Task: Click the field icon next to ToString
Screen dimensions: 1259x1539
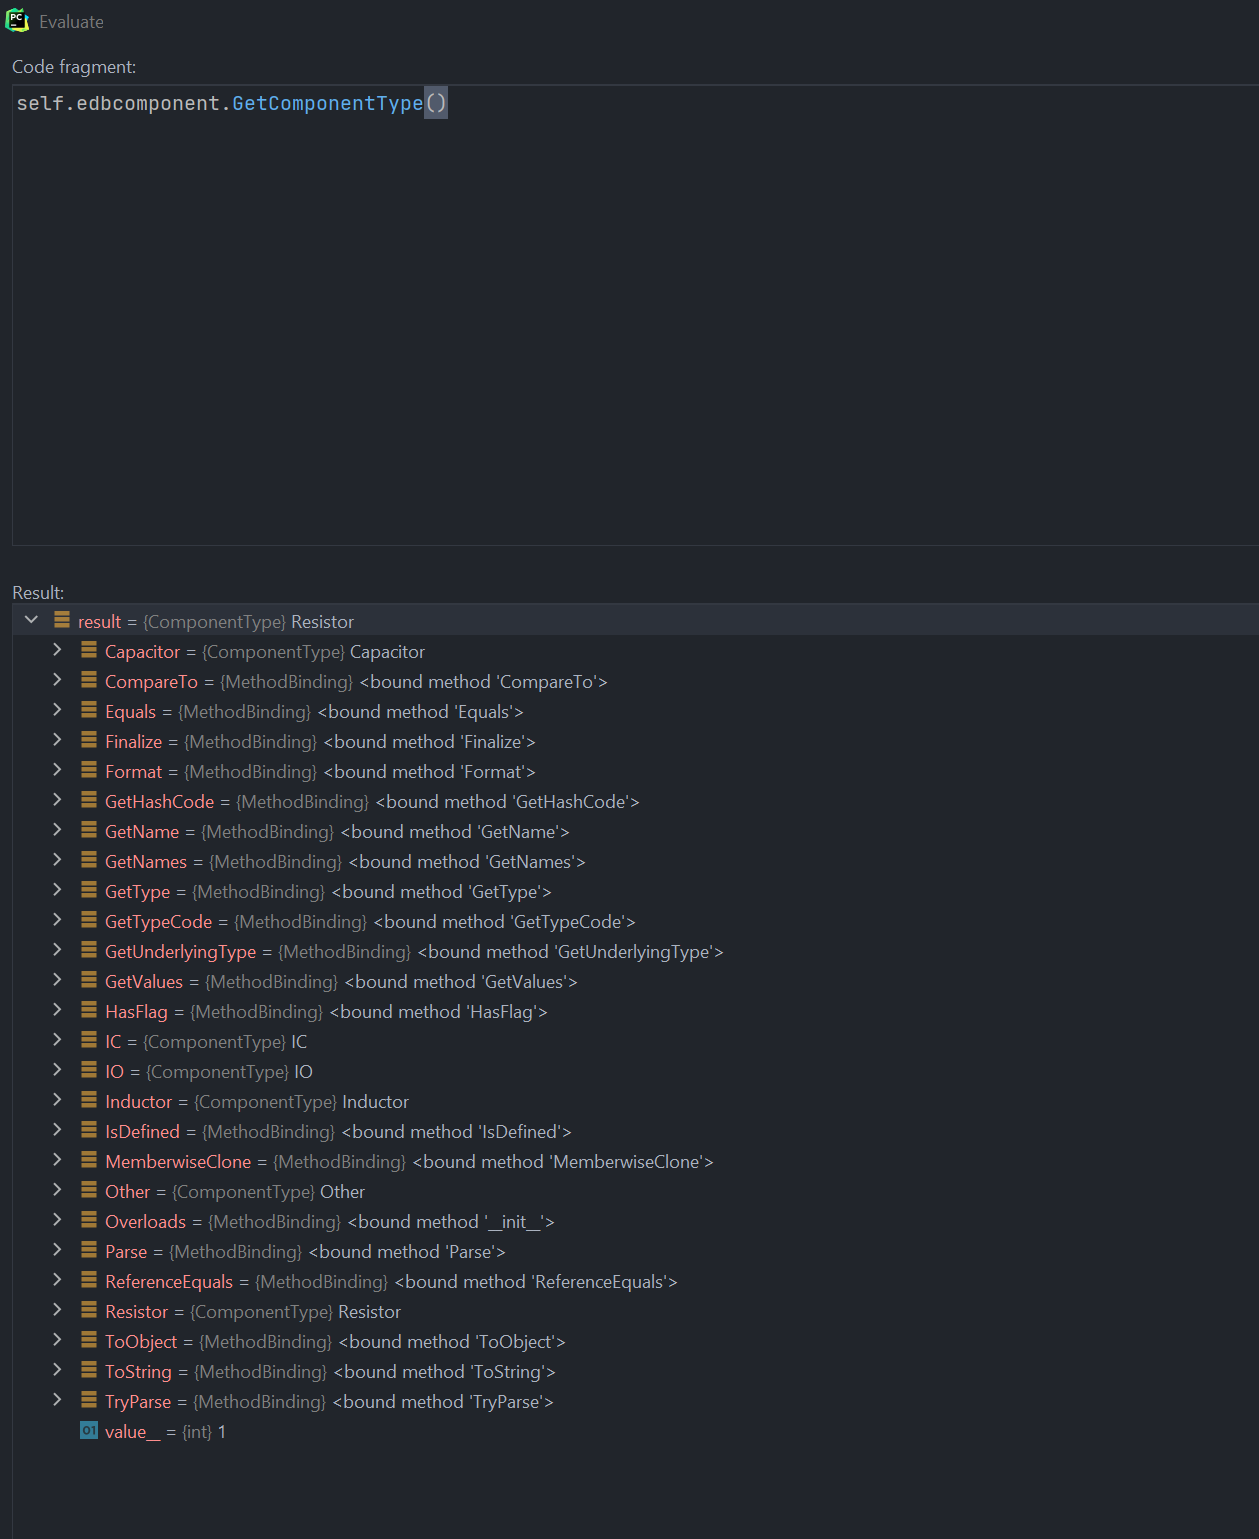Action: [88, 1370]
